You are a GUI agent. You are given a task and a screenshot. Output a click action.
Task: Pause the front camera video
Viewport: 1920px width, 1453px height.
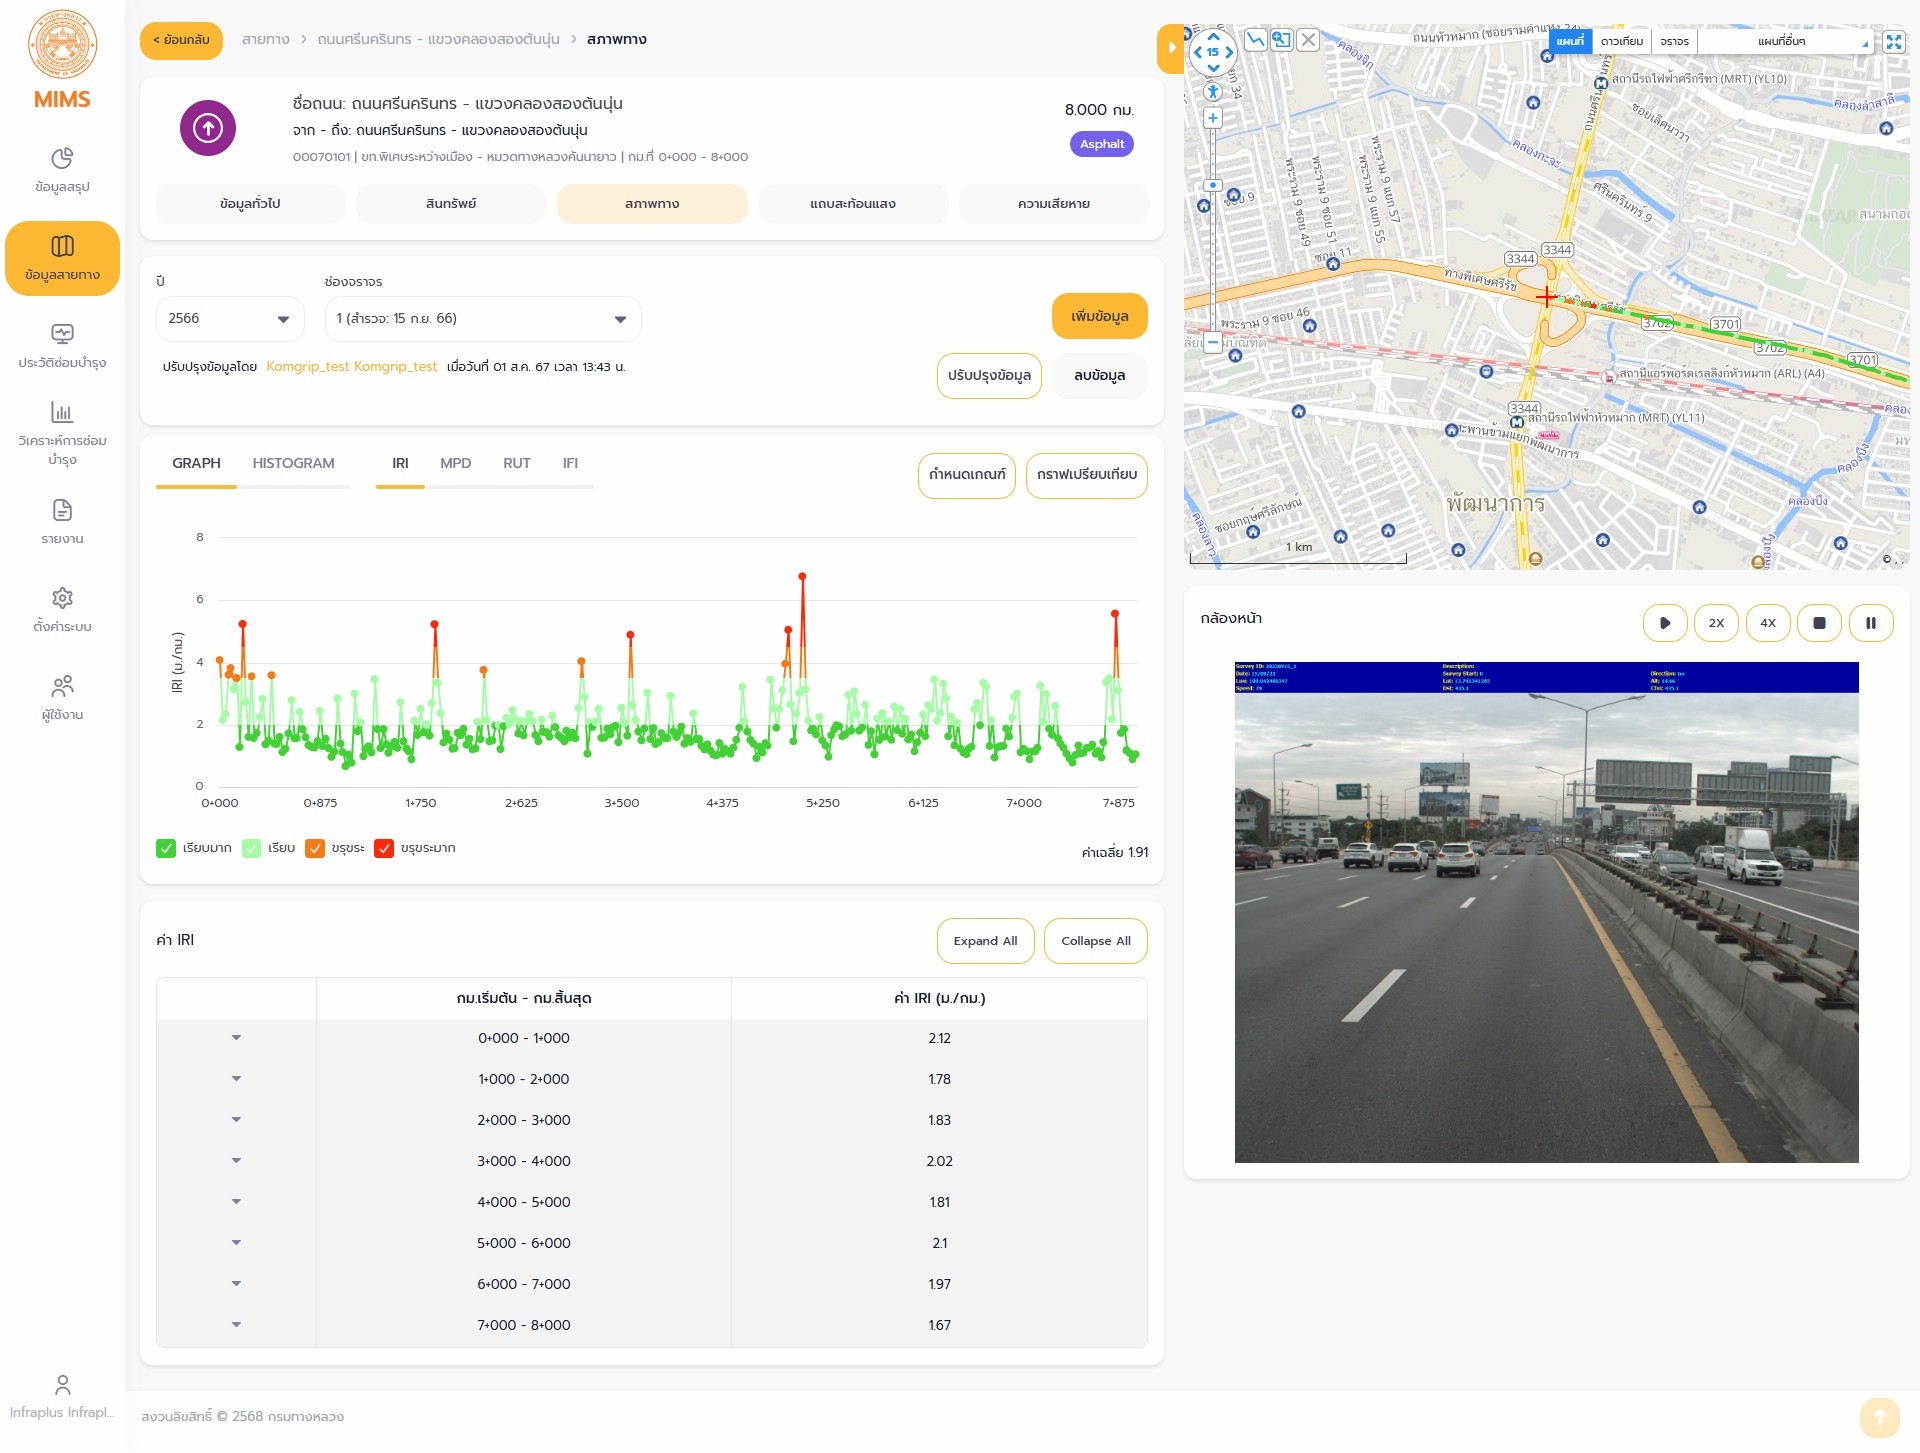(1870, 623)
